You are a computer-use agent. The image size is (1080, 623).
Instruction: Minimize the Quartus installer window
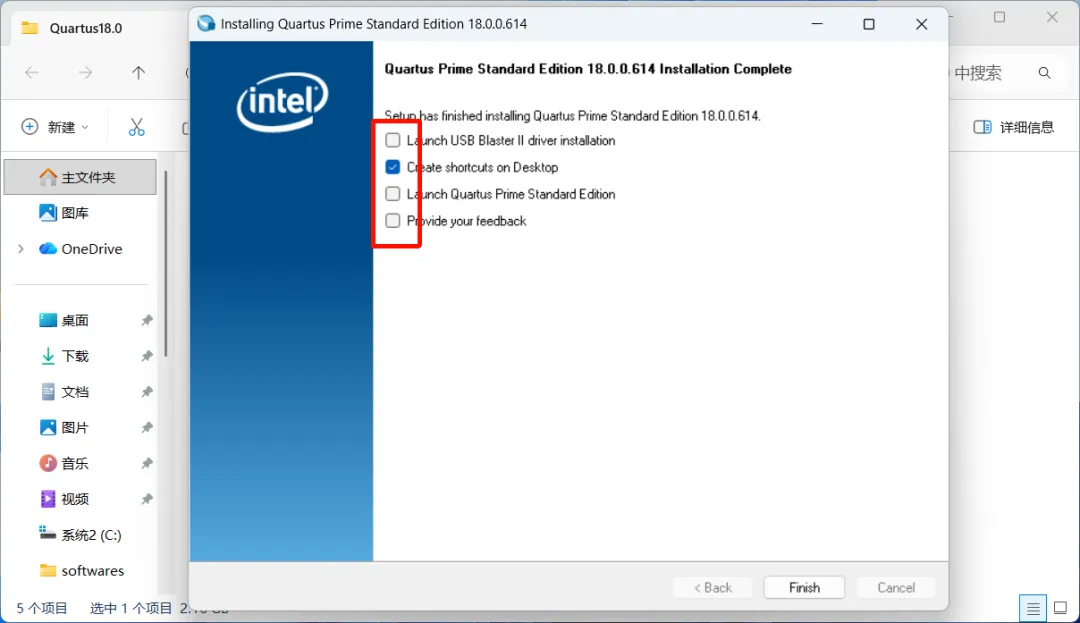[x=817, y=24]
